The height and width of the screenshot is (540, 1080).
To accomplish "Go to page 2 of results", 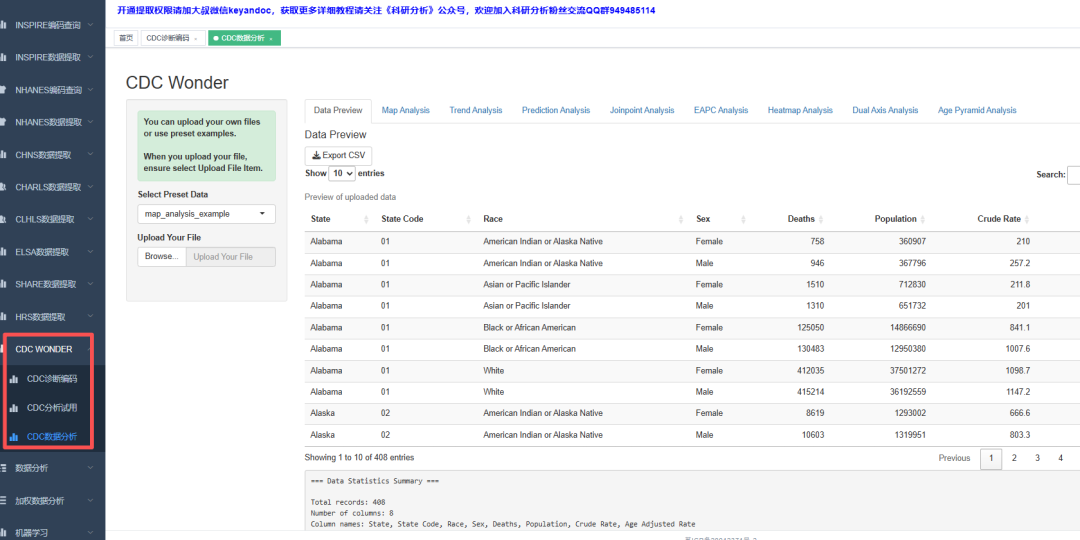I will (1014, 458).
